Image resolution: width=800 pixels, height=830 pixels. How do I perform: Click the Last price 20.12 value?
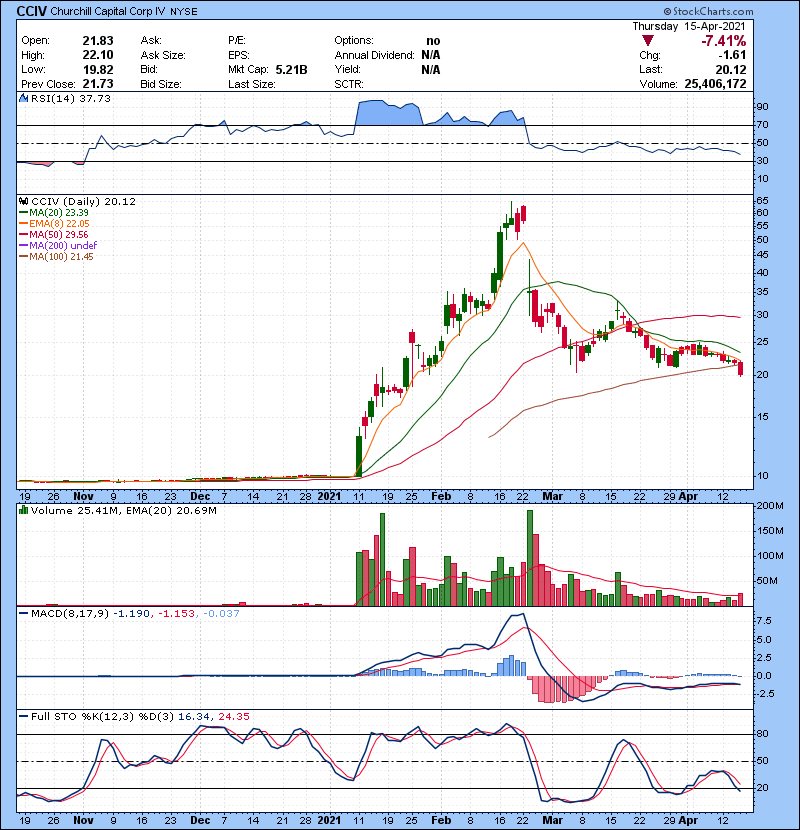coord(731,69)
